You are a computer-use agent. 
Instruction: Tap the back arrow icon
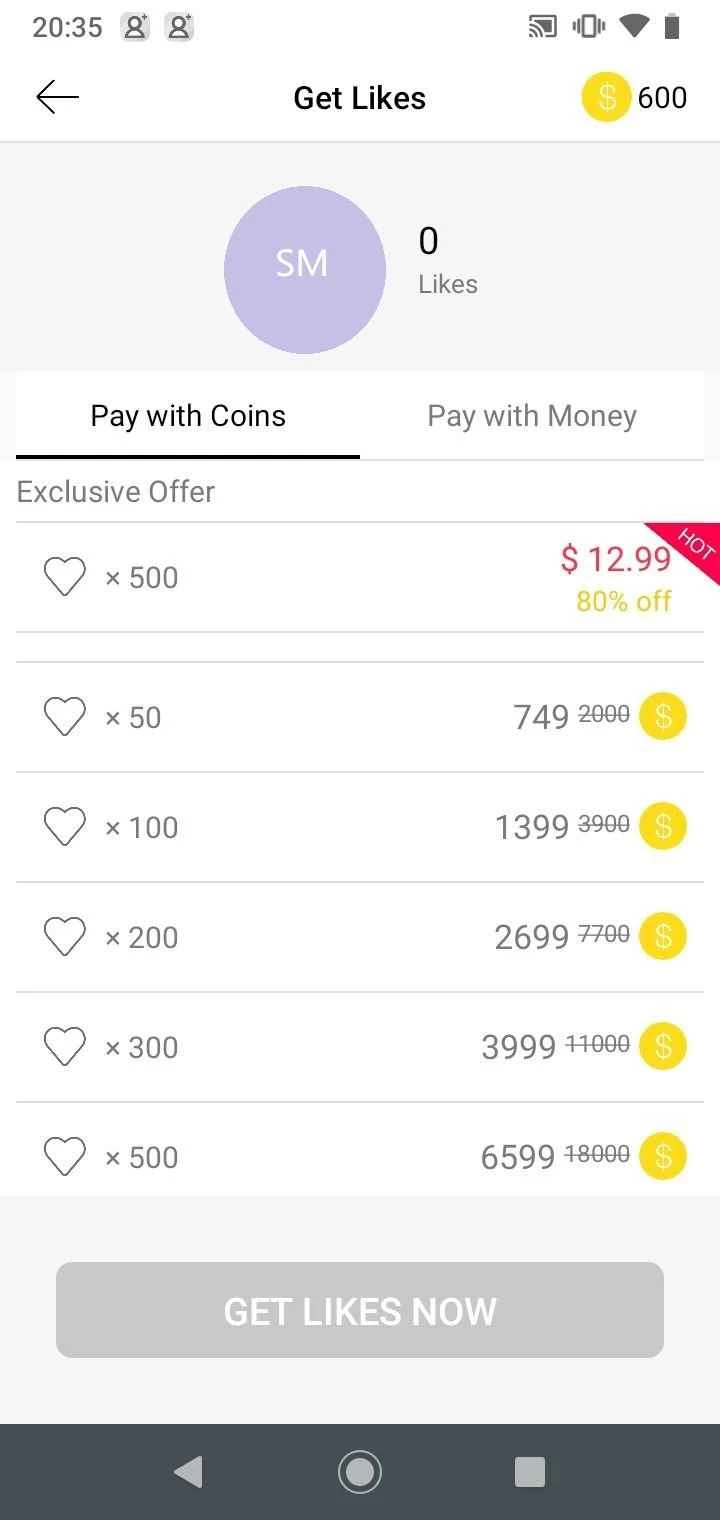pyautogui.click(x=57, y=97)
